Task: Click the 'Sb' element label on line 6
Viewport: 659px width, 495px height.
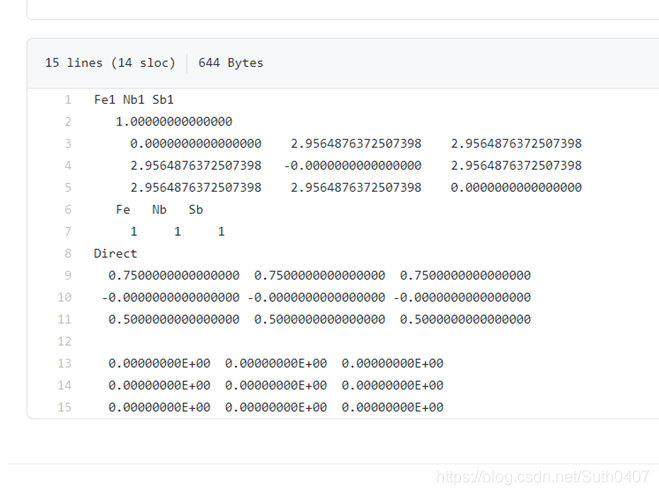Action: click(x=196, y=210)
